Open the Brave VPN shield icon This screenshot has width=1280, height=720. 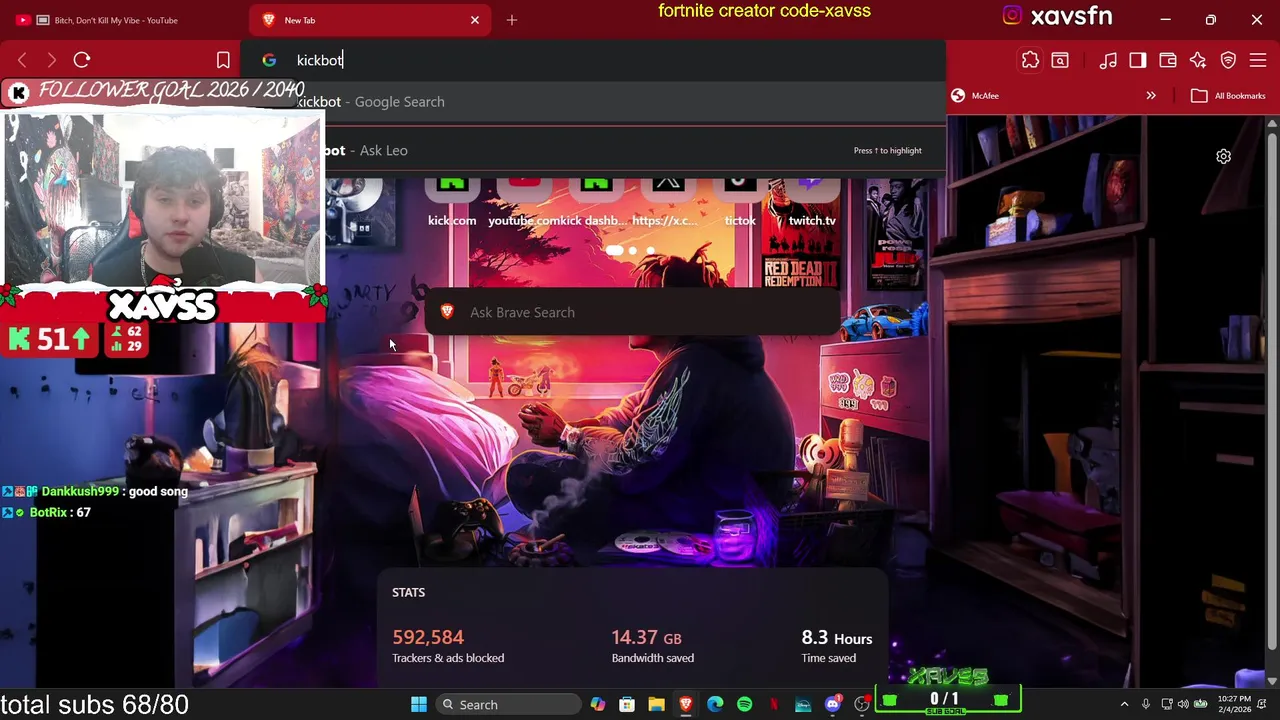click(1228, 61)
